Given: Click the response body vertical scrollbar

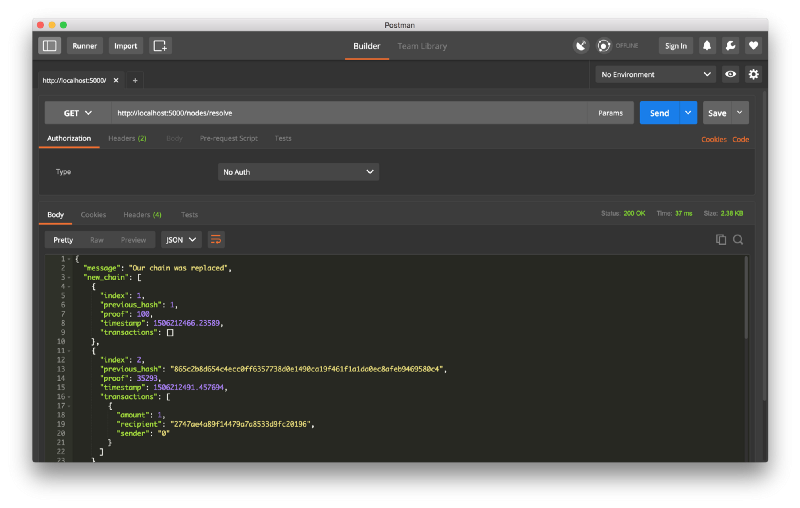Looking at the screenshot, I should [746, 298].
